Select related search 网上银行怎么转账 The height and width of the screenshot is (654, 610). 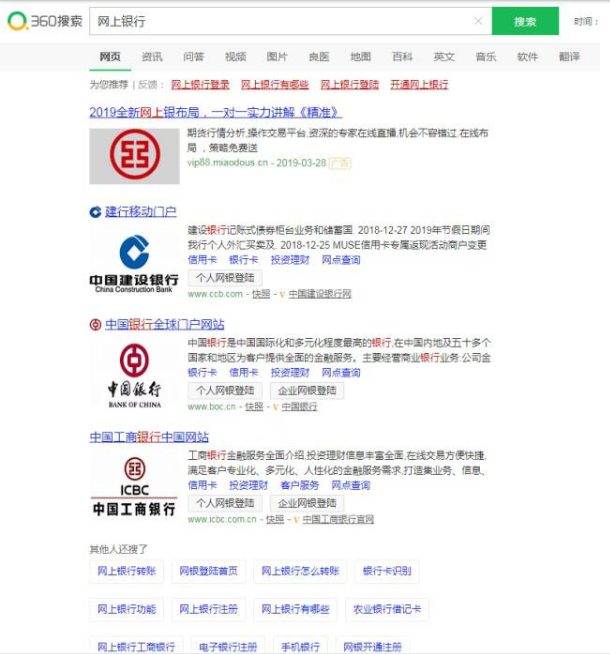click(x=300, y=571)
